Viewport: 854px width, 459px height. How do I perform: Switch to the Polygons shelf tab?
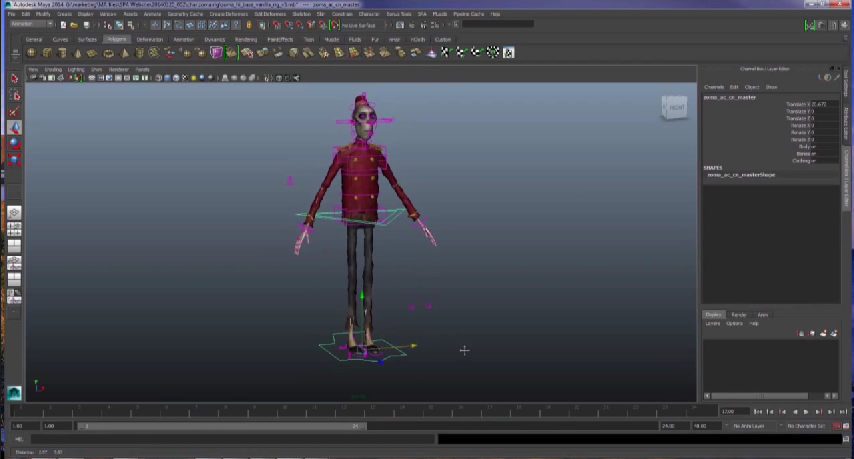[116, 39]
